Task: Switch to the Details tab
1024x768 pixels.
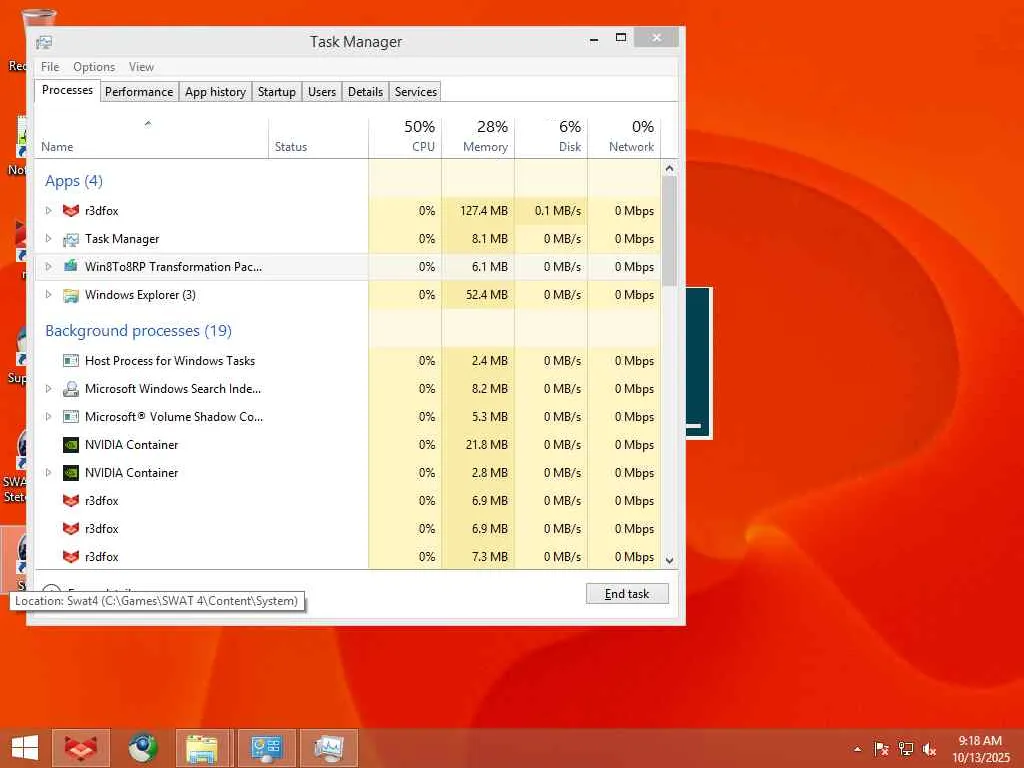Action: click(365, 92)
